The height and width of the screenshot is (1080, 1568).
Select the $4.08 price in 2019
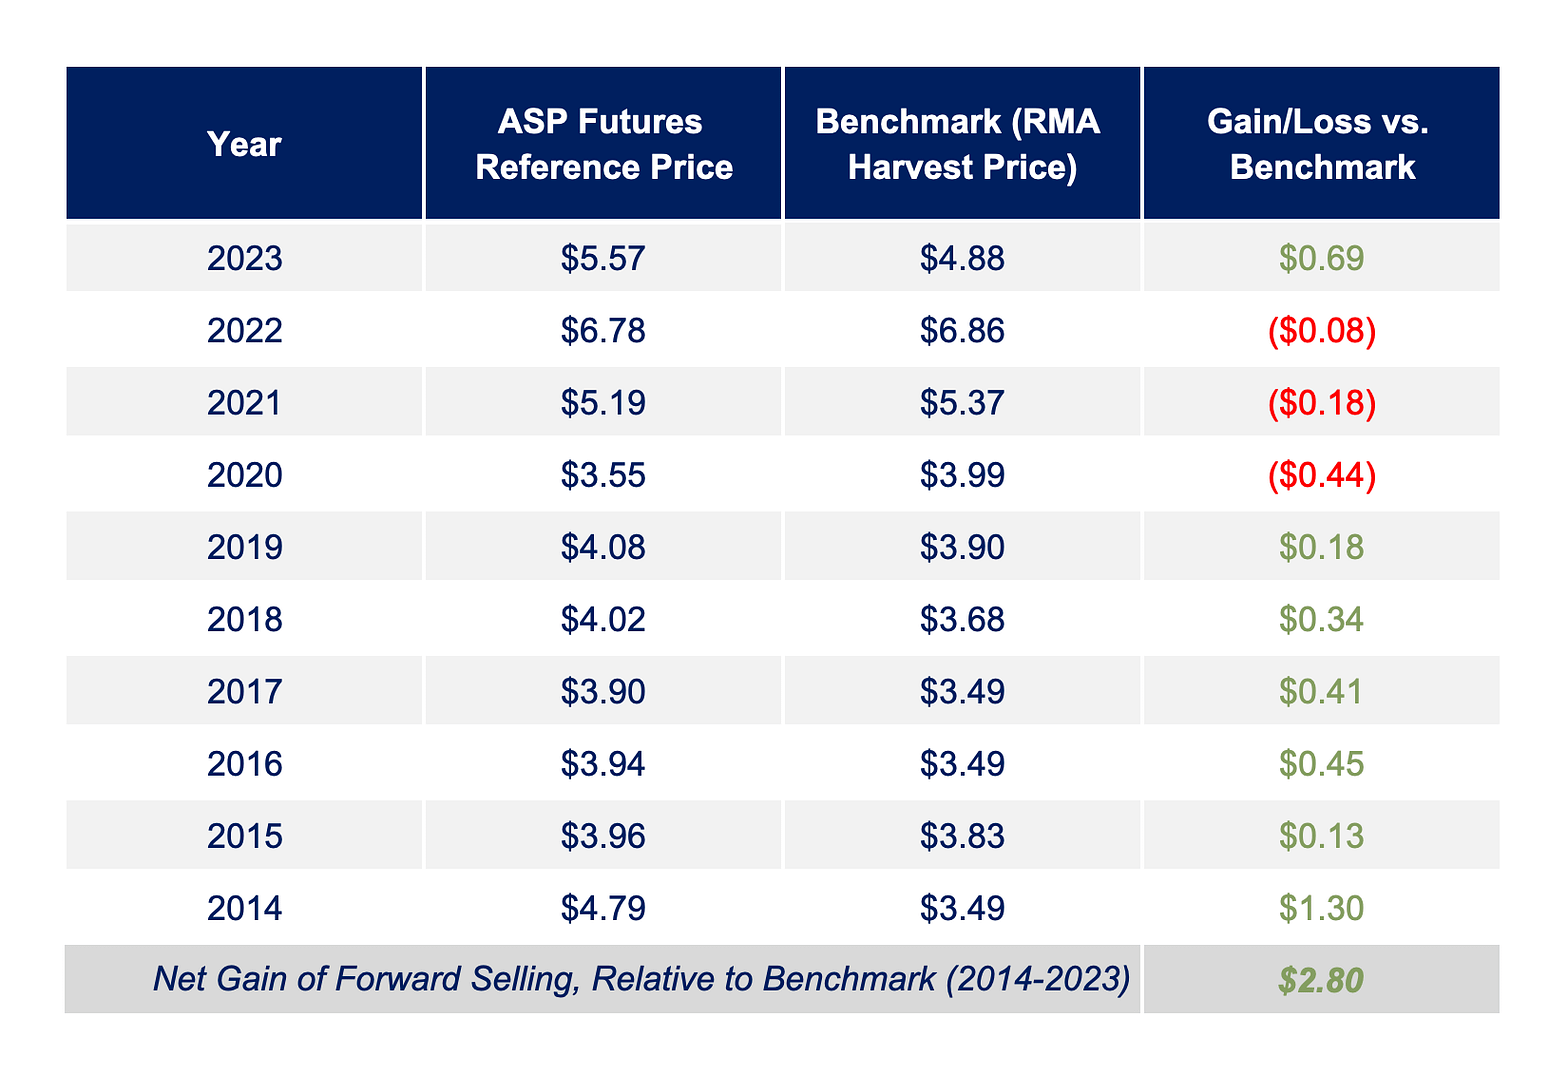[x=603, y=547]
